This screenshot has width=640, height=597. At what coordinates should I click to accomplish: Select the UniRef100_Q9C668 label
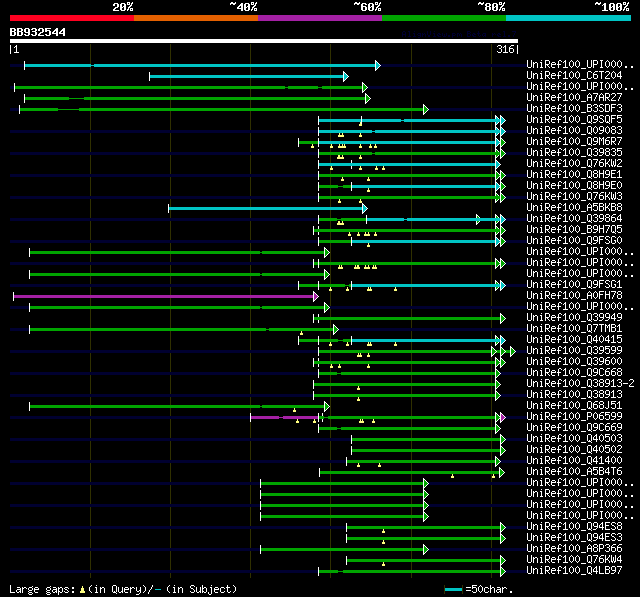(574, 373)
